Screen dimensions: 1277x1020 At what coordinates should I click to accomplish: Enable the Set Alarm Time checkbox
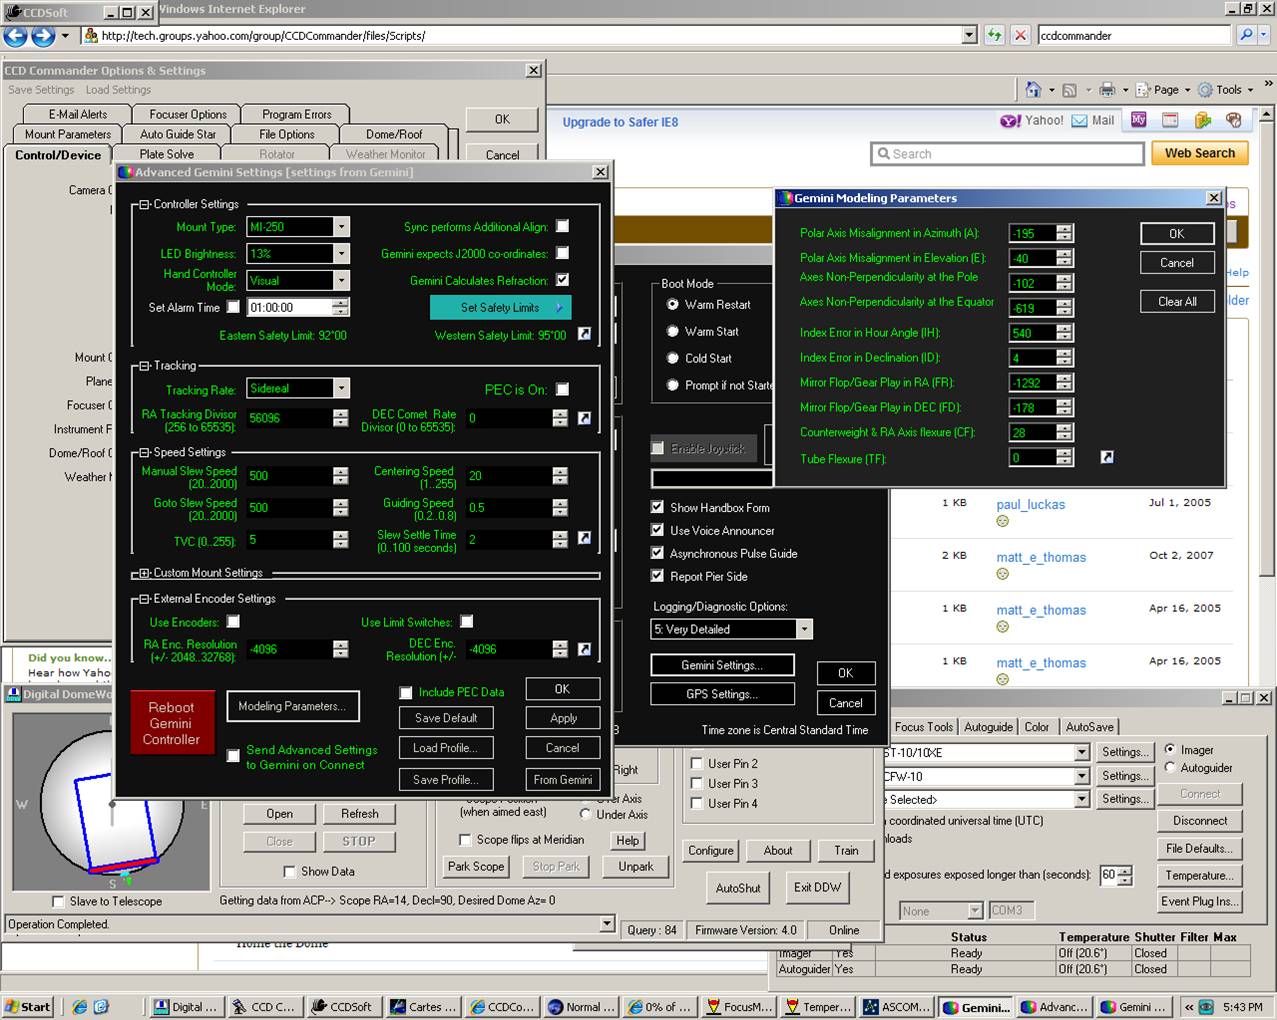(233, 307)
